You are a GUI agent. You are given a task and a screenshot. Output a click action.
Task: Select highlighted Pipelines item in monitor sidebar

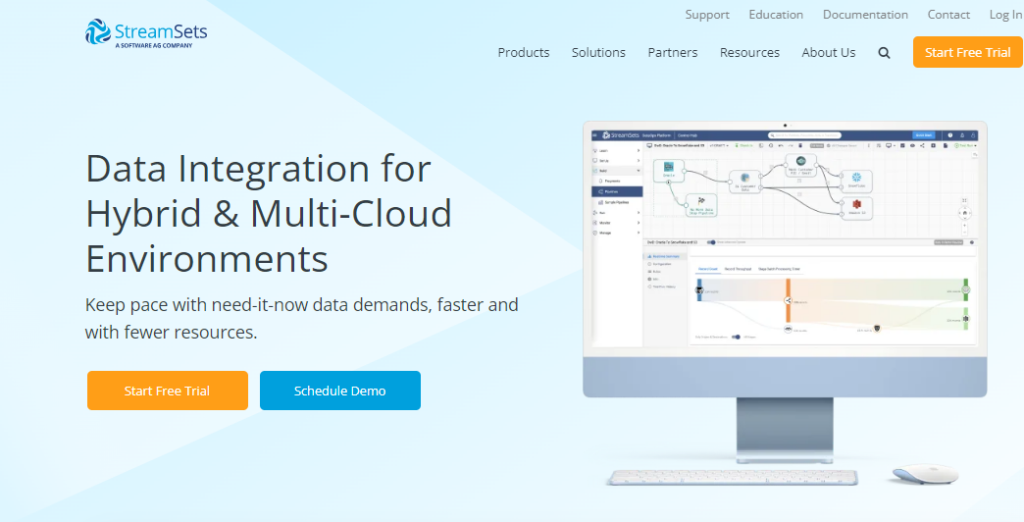click(617, 191)
